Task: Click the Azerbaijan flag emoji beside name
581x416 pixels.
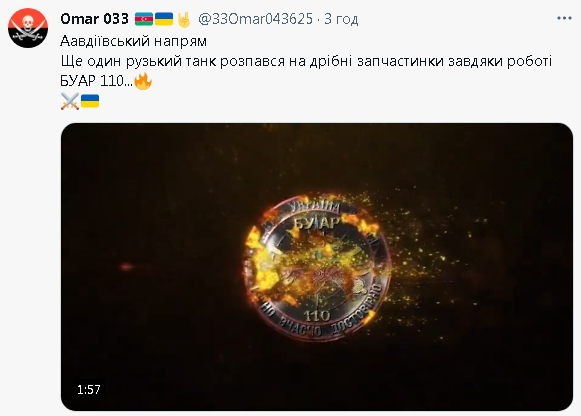Action: [144, 19]
